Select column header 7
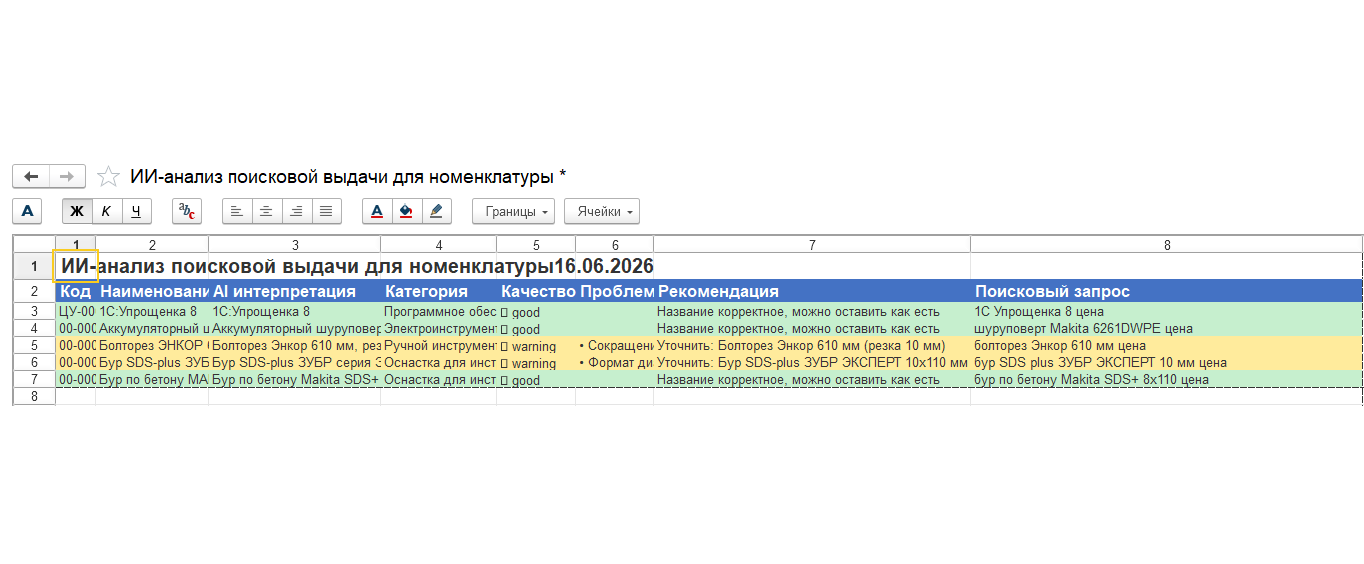This screenshot has height=564, width=1364. [812, 244]
